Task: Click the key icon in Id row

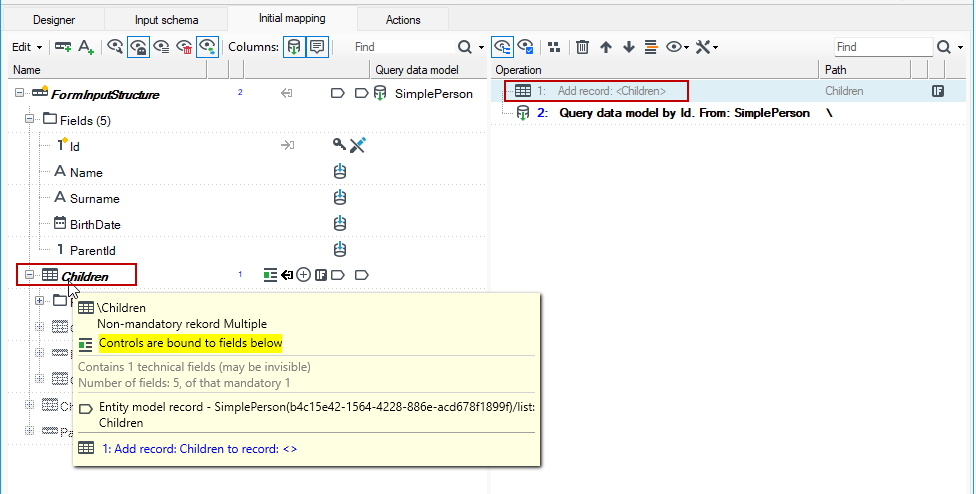Action: (x=339, y=145)
